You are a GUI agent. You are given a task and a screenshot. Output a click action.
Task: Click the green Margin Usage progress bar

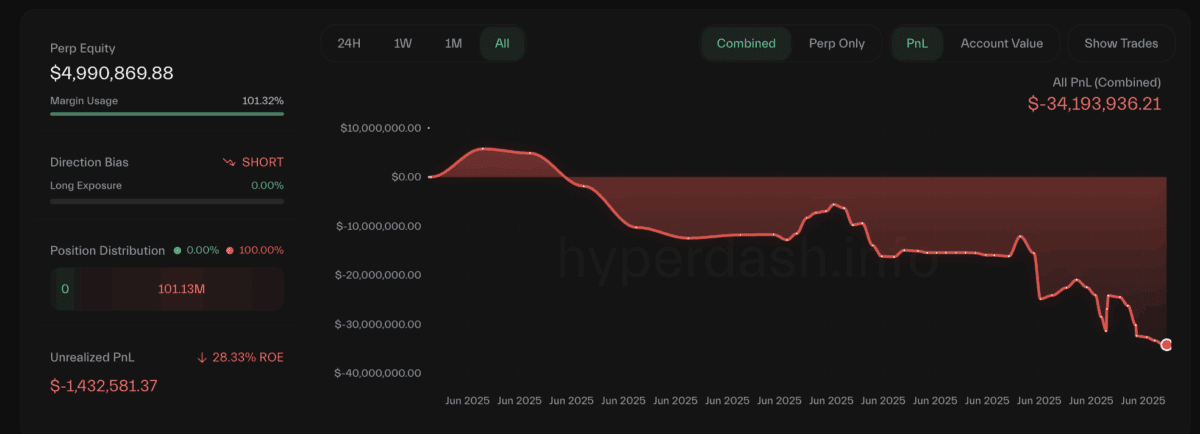pos(167,114)
